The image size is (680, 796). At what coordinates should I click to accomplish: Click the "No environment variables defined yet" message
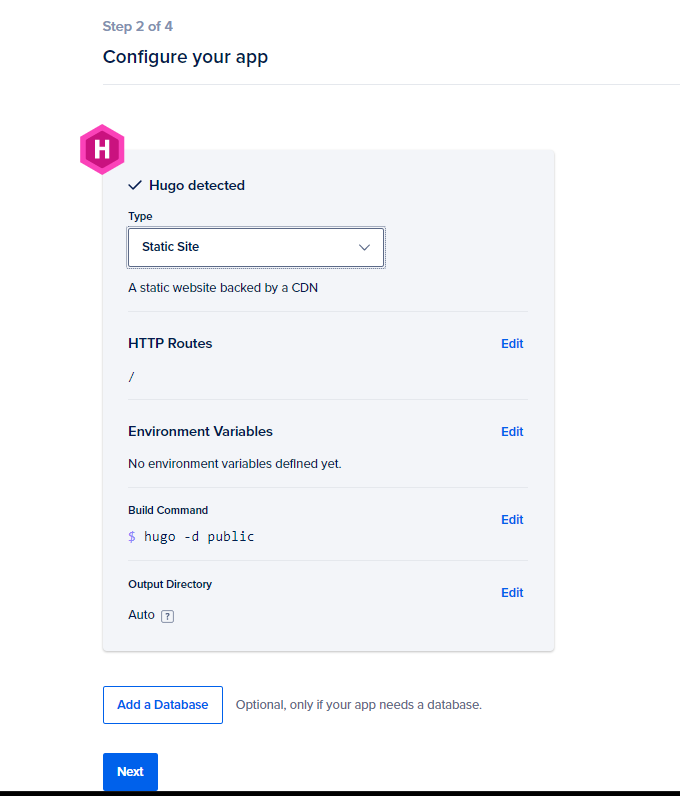pos(235,464)
